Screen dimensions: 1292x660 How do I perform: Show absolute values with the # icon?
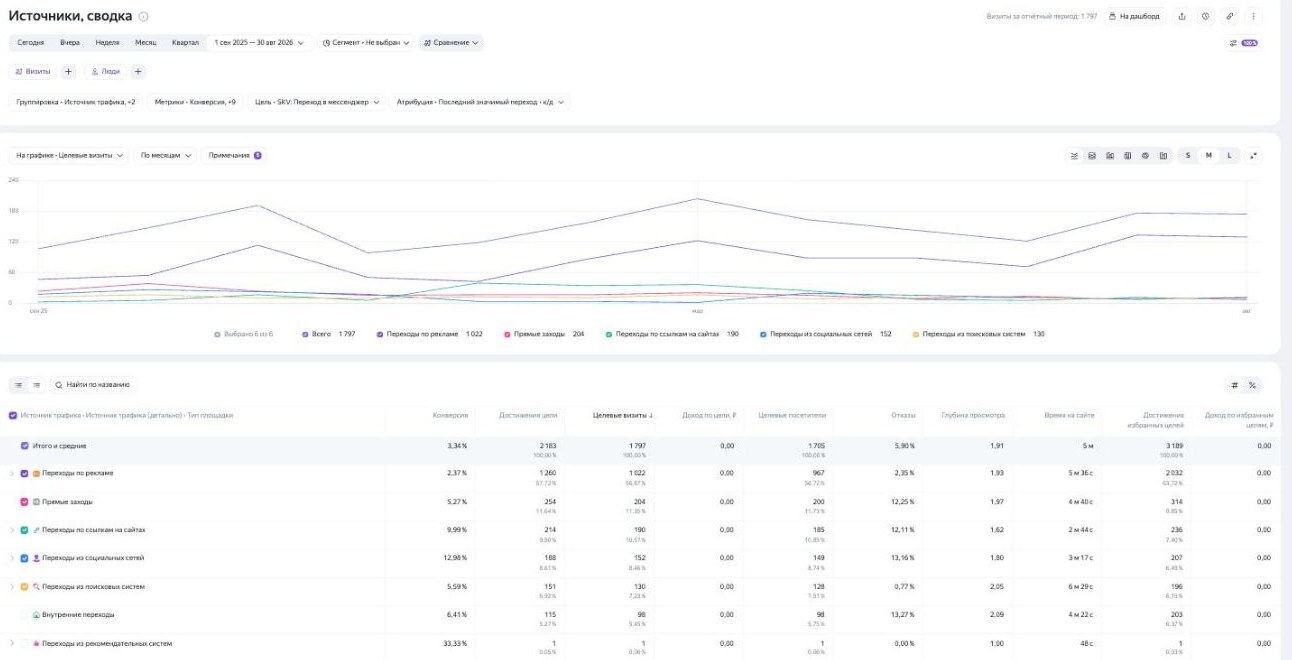1235,385
